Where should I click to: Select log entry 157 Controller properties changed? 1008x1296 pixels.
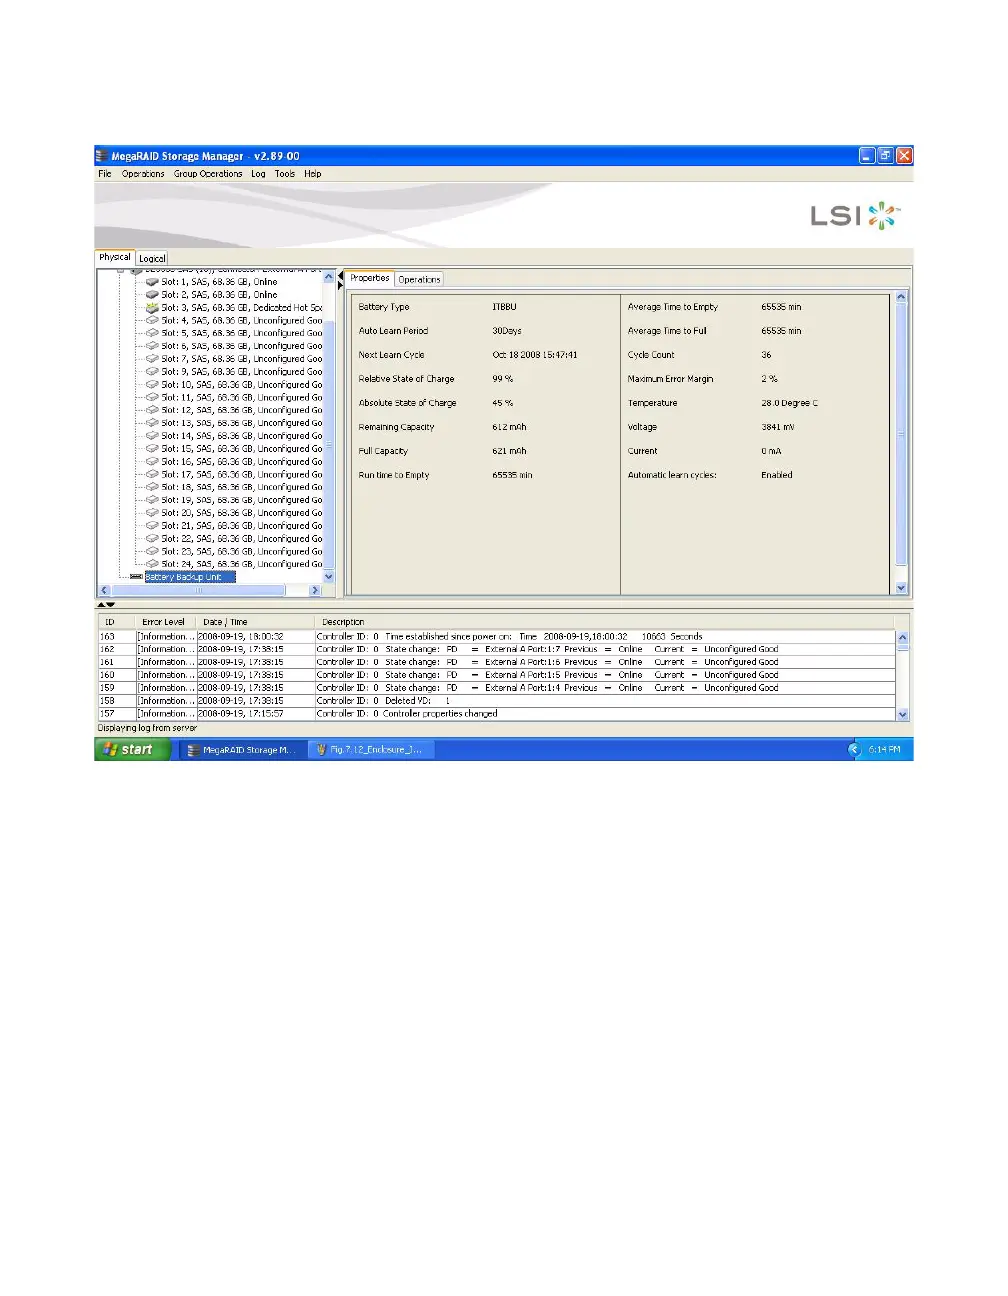(x=495, y=714)
